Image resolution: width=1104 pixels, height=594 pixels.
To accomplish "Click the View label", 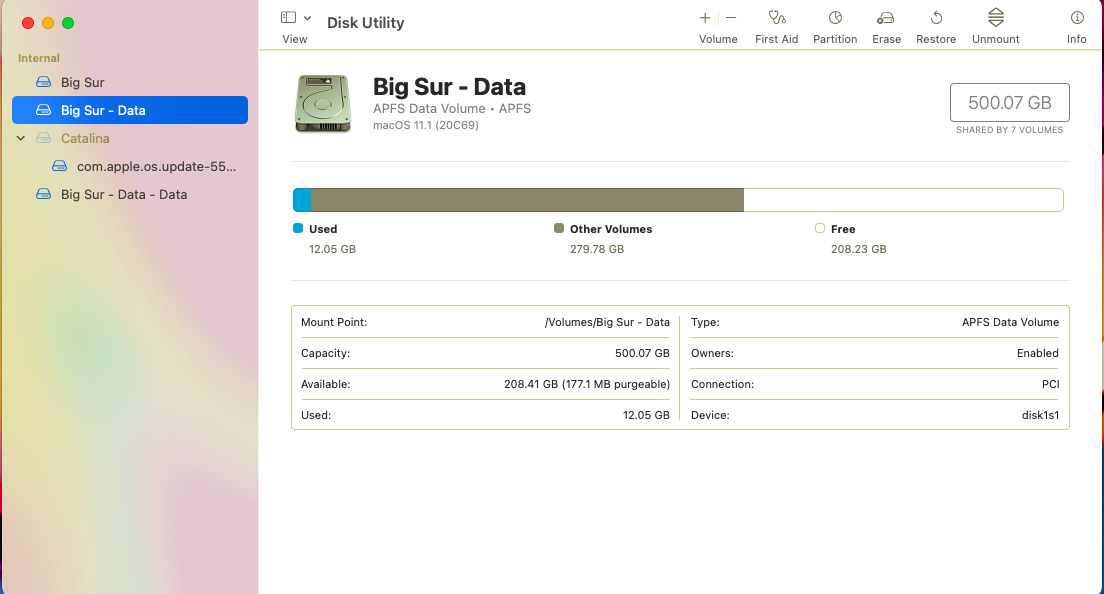I will (x=294, y=39).
